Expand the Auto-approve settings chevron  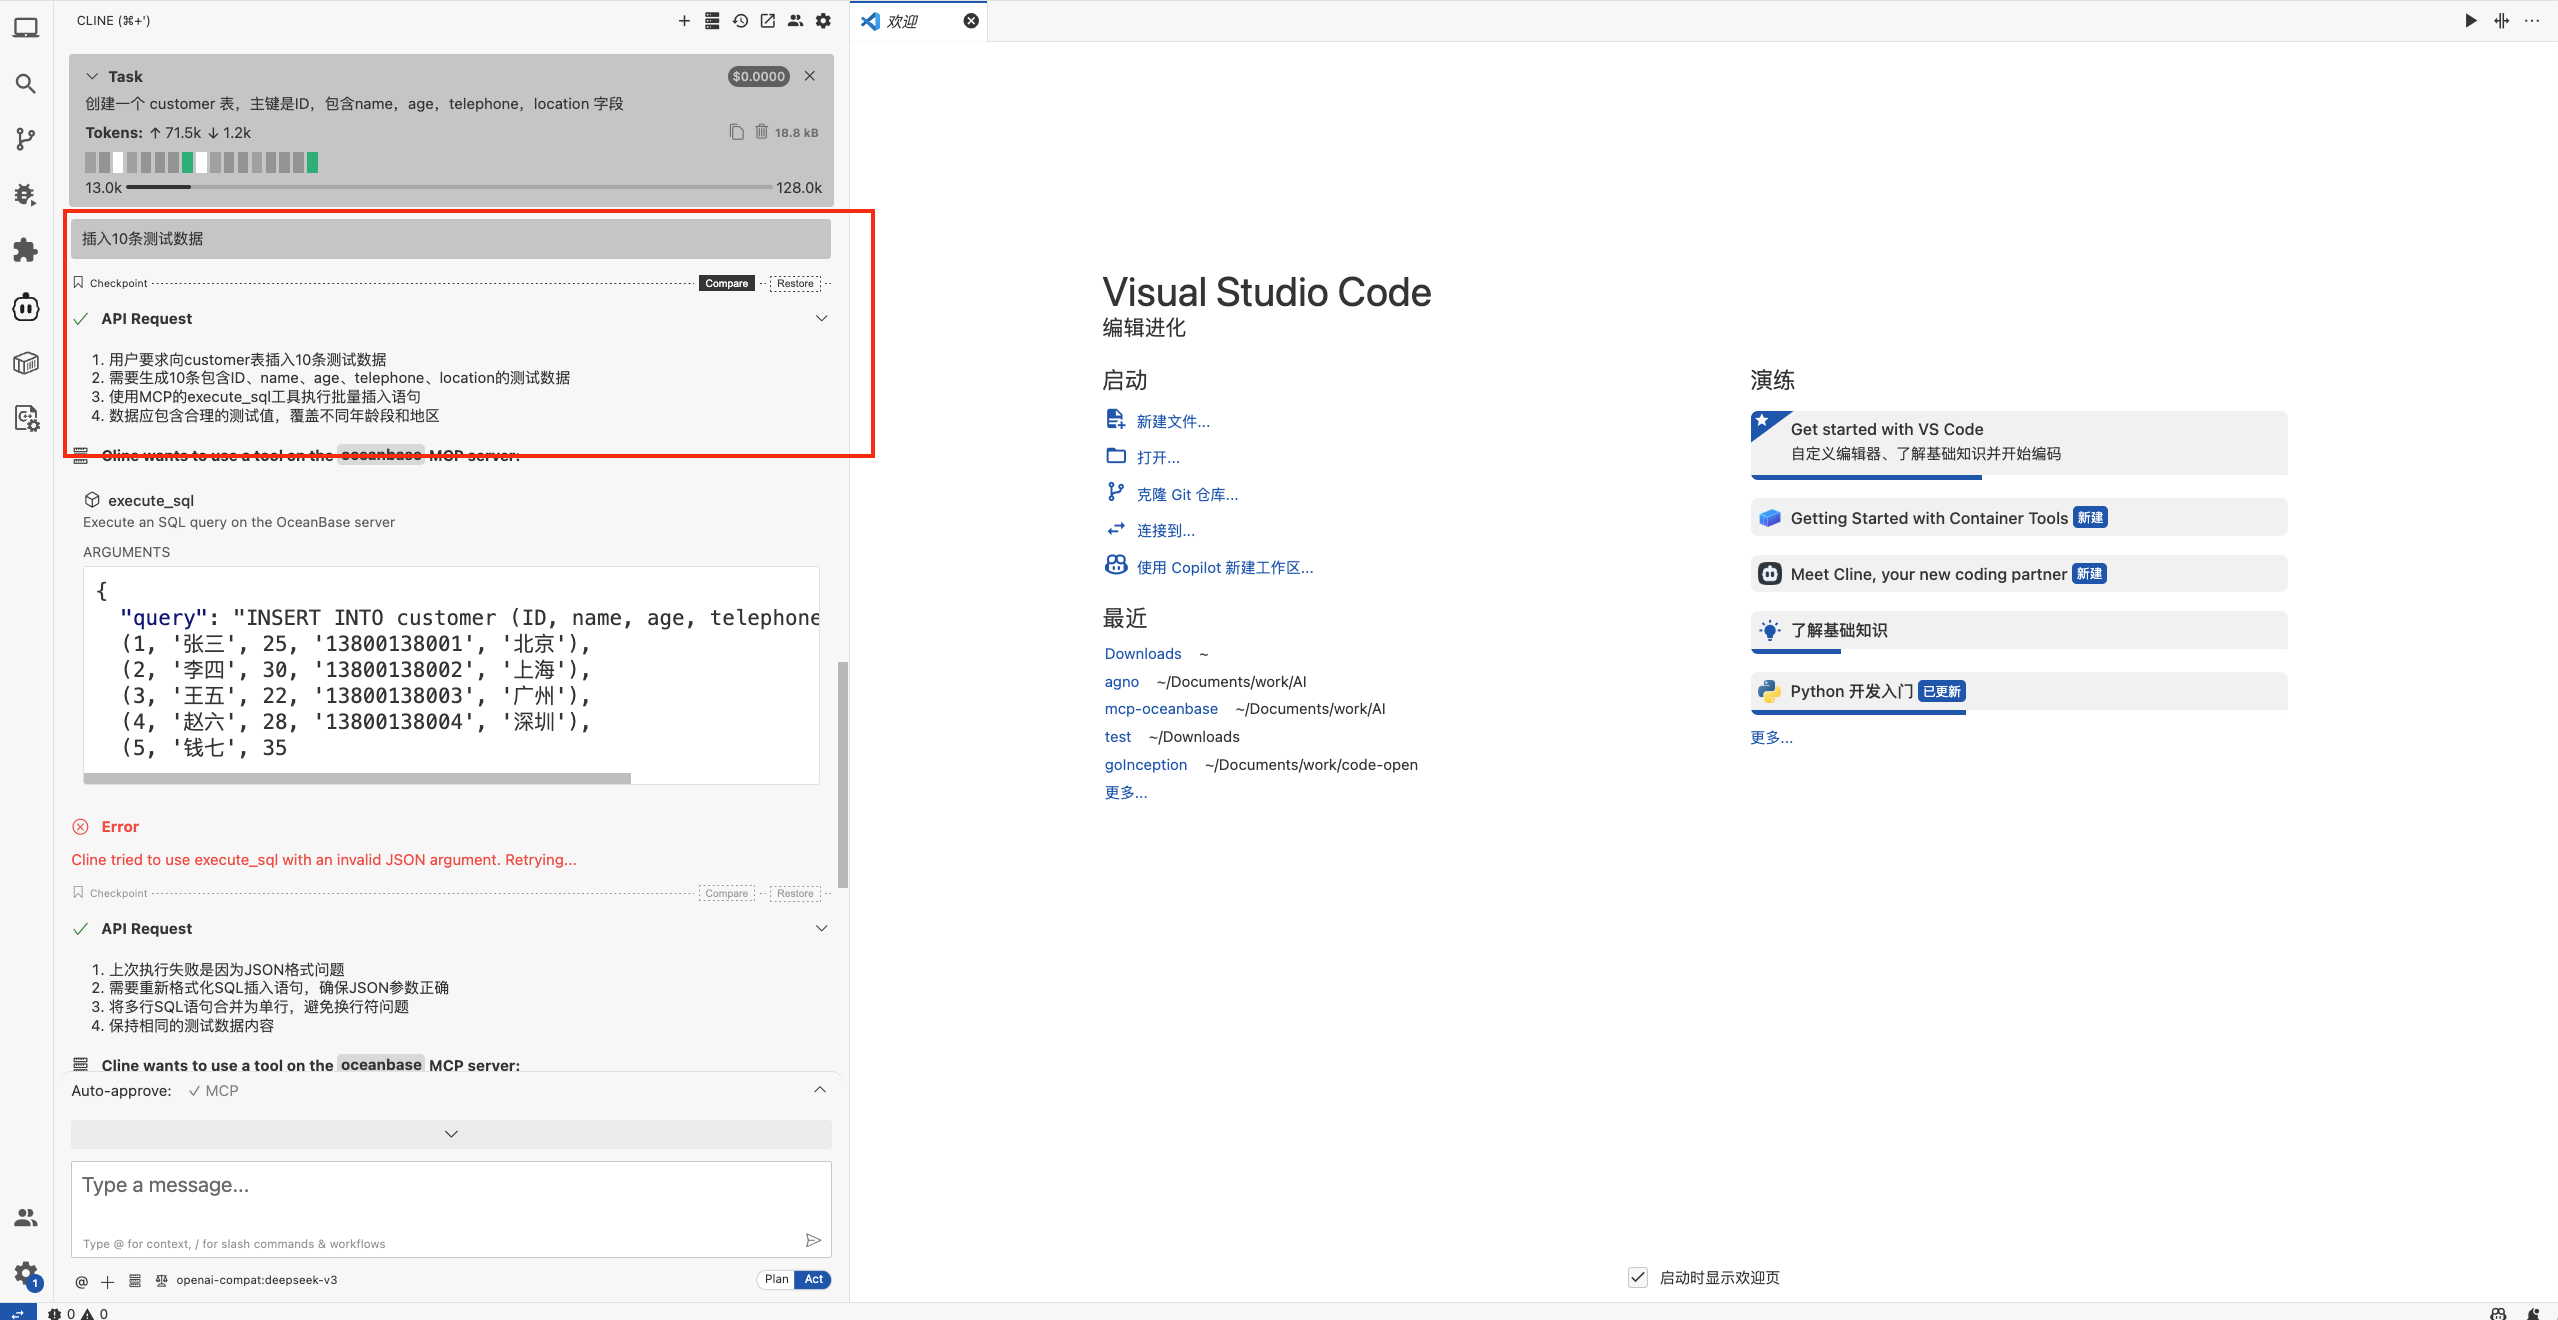(x=819, y=1090)
